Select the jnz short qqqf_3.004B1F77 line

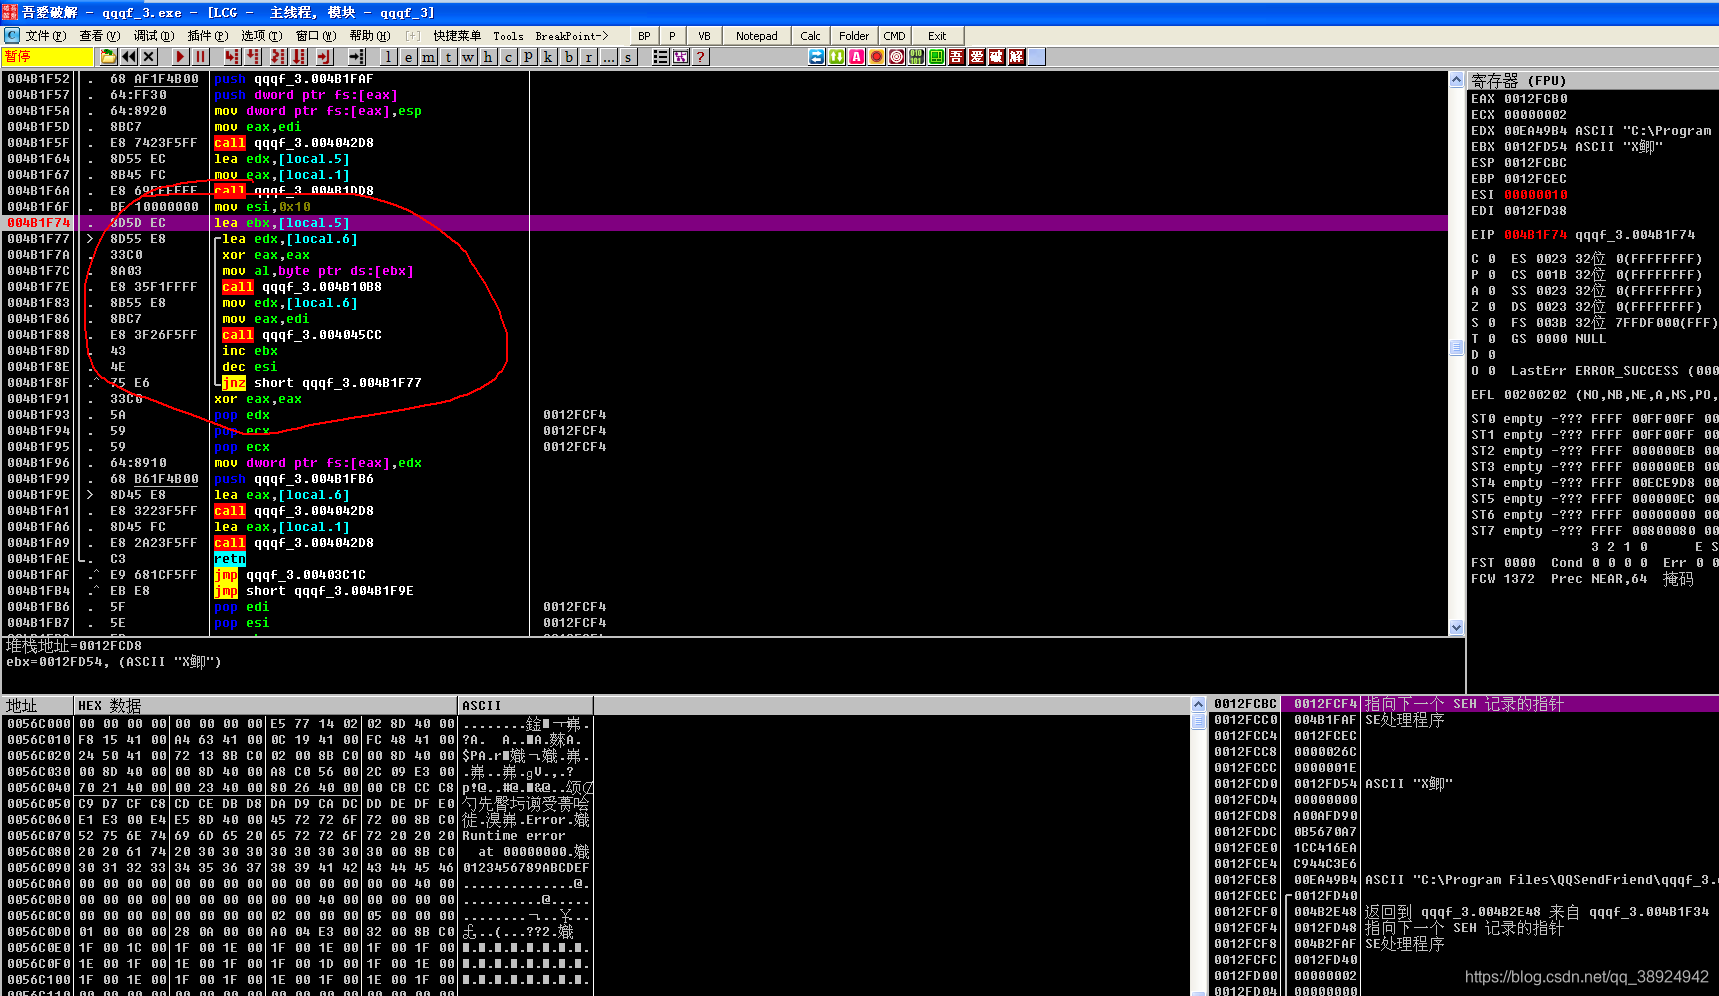click(726, 383)
